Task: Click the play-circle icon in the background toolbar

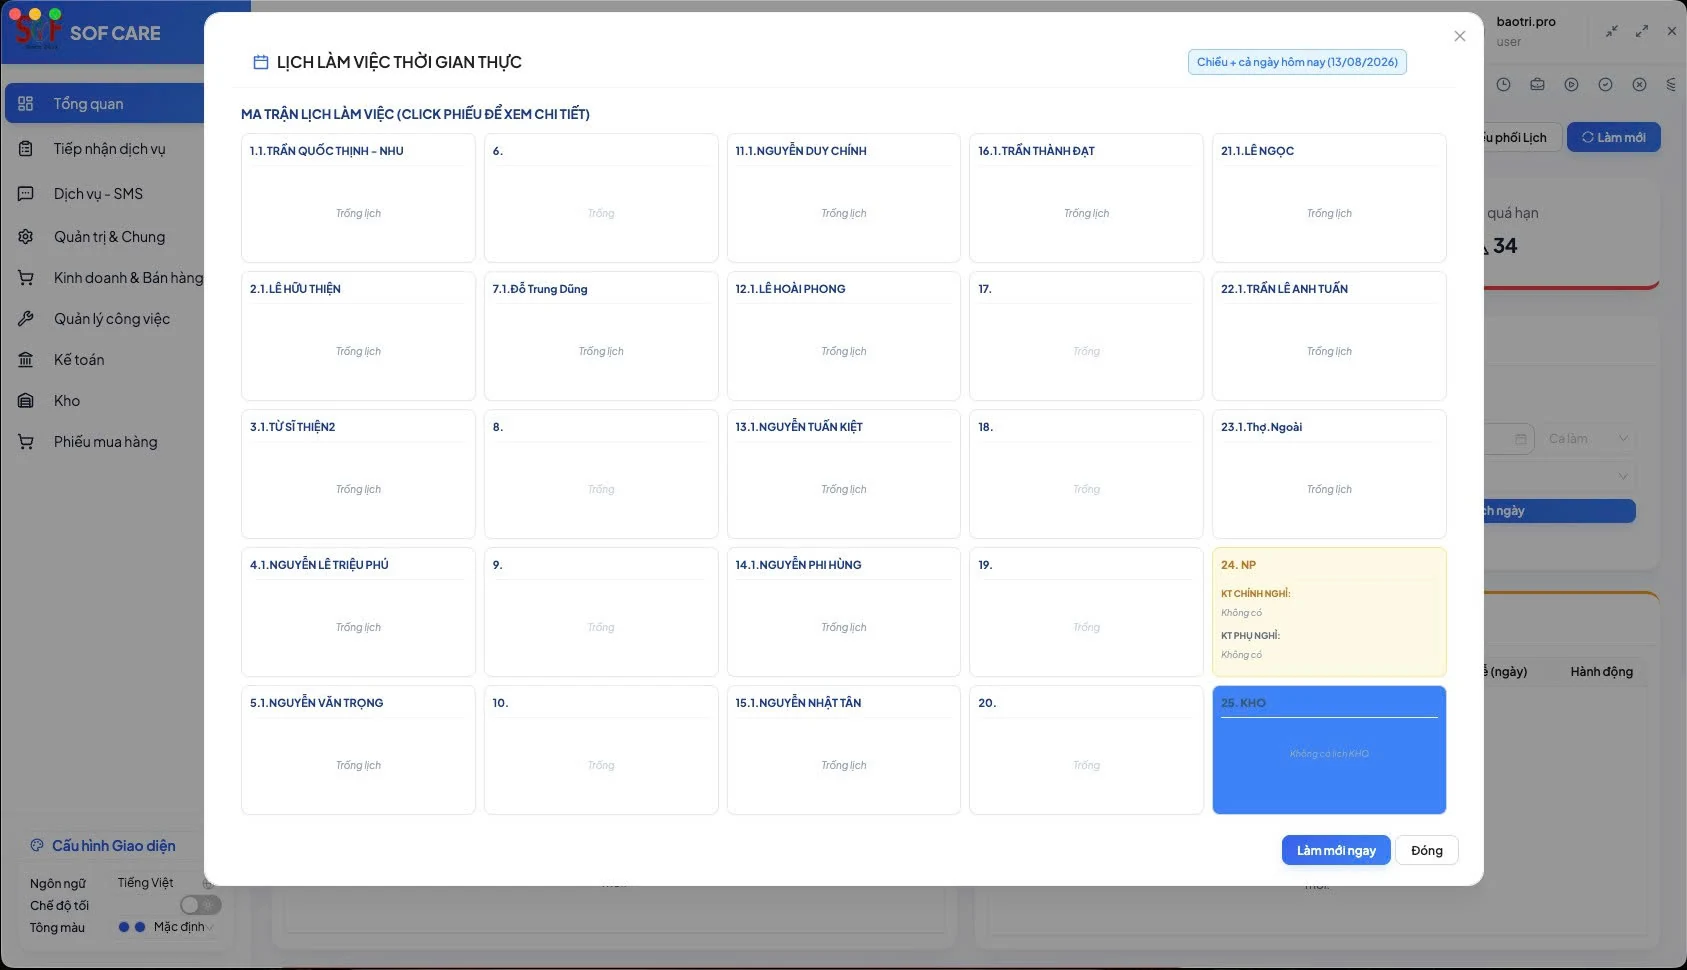Action: pos(1571,85)
